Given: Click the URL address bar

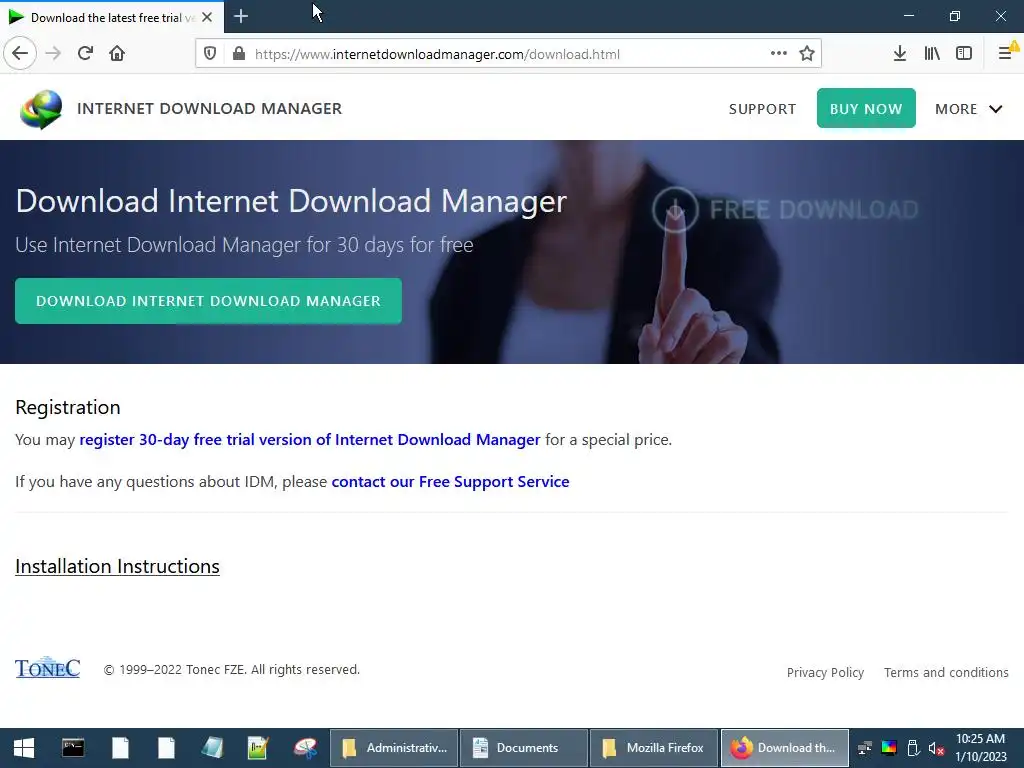Looking at the screenshot, I should pyautogui.click(x=509, y=54).
